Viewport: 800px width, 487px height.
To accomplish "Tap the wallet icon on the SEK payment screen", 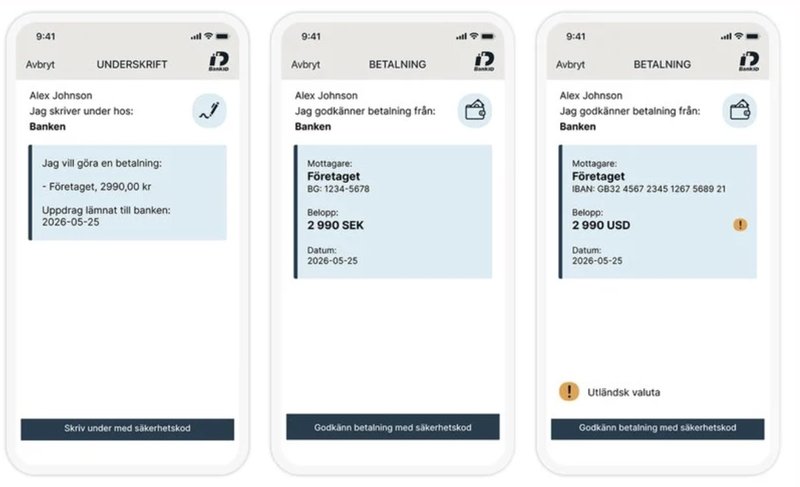I will (475, 110).
